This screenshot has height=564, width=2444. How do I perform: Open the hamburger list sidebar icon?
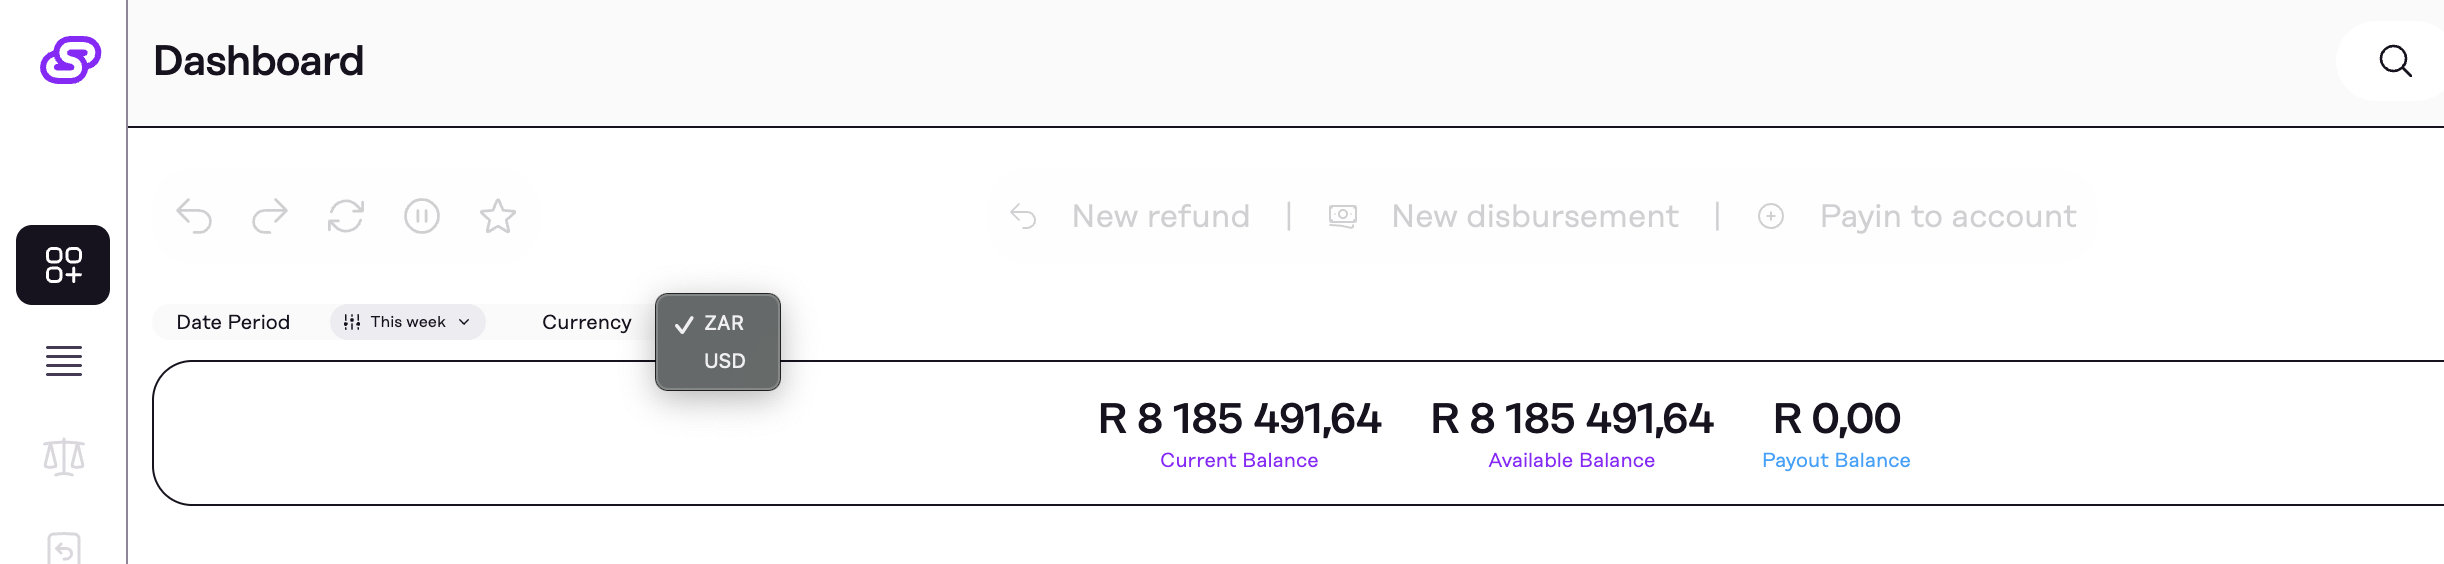pos(64,361)
